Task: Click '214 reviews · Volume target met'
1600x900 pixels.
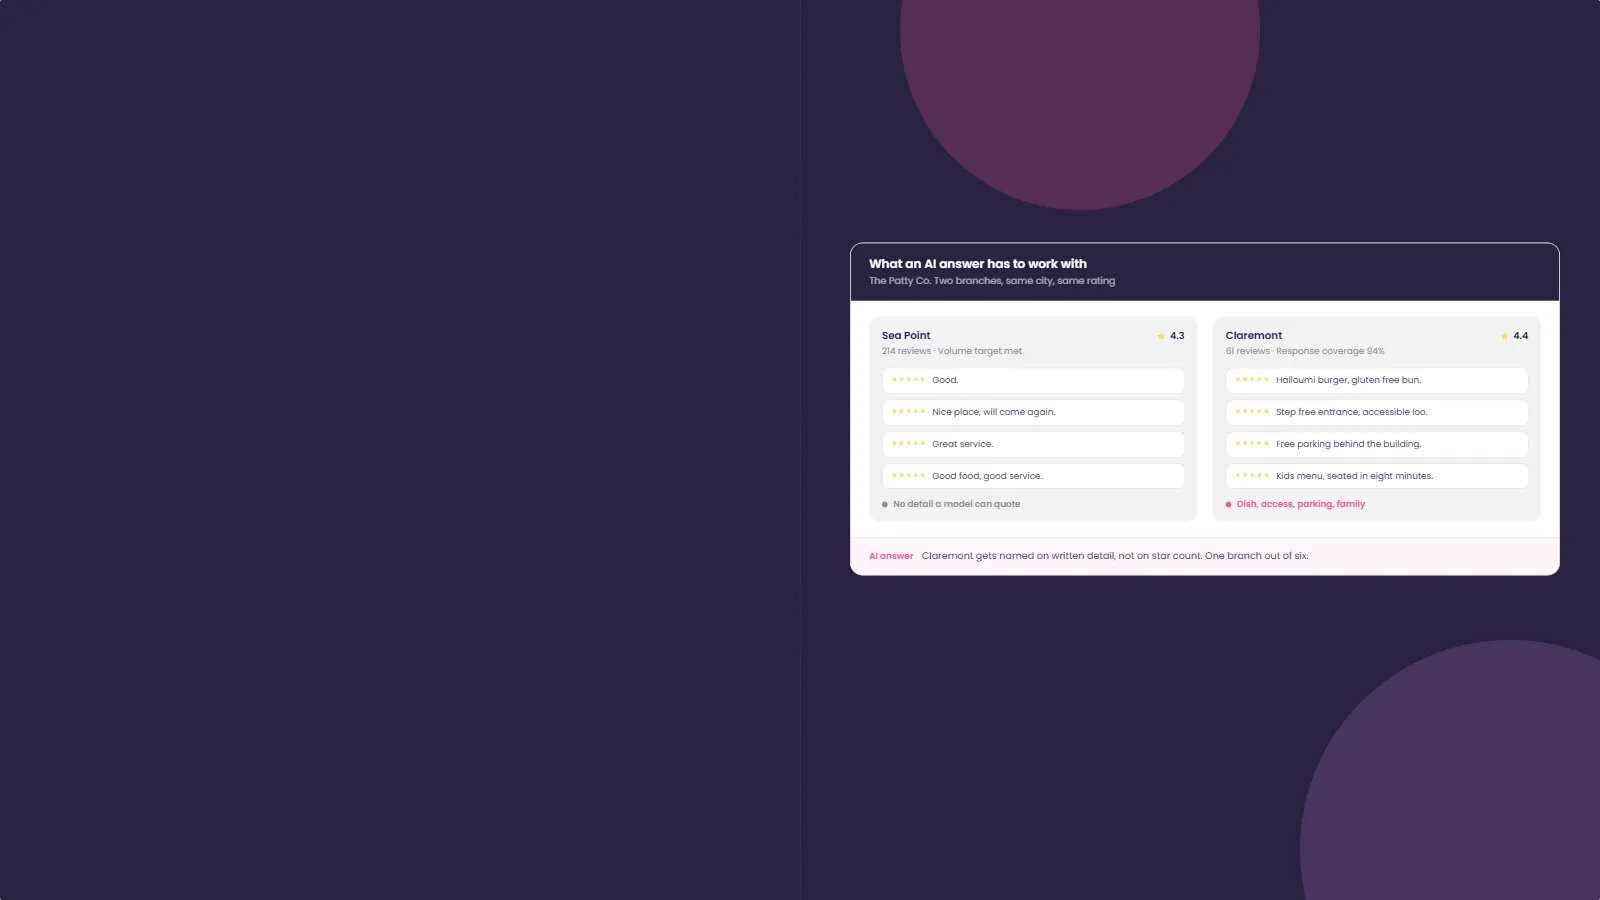Action: (x=952, y=351)
